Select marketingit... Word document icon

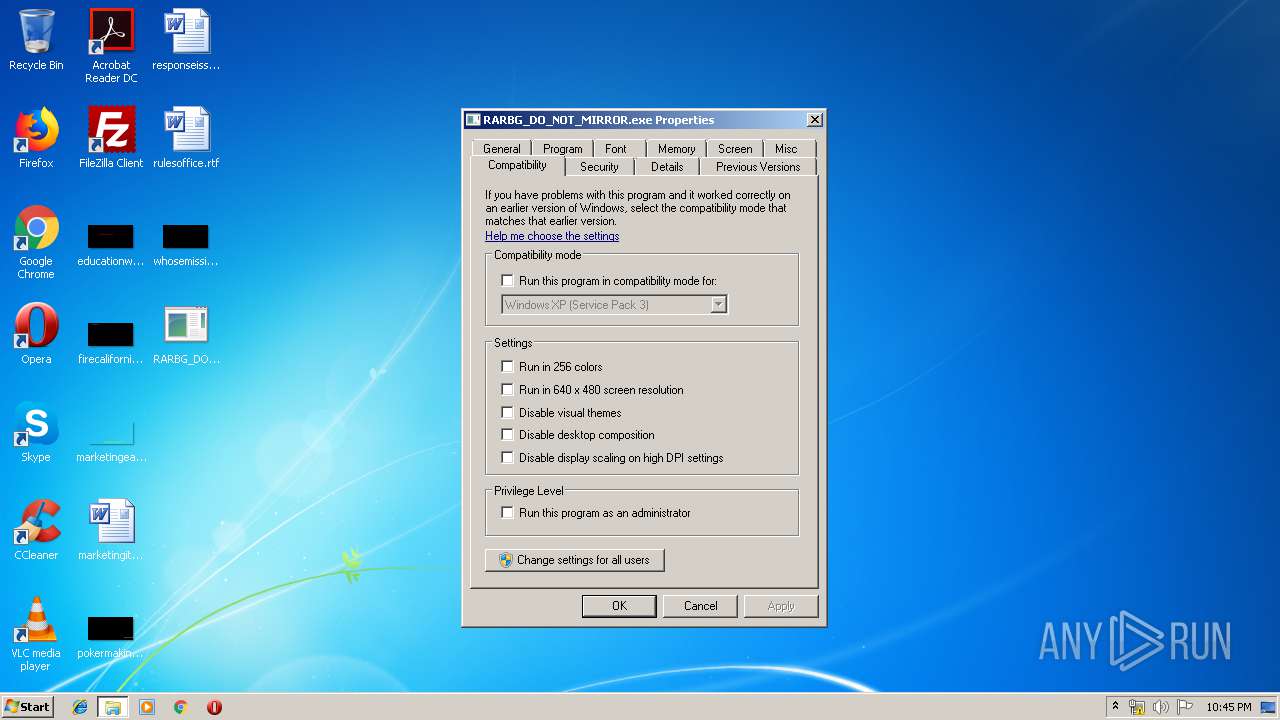pos(111,530)
